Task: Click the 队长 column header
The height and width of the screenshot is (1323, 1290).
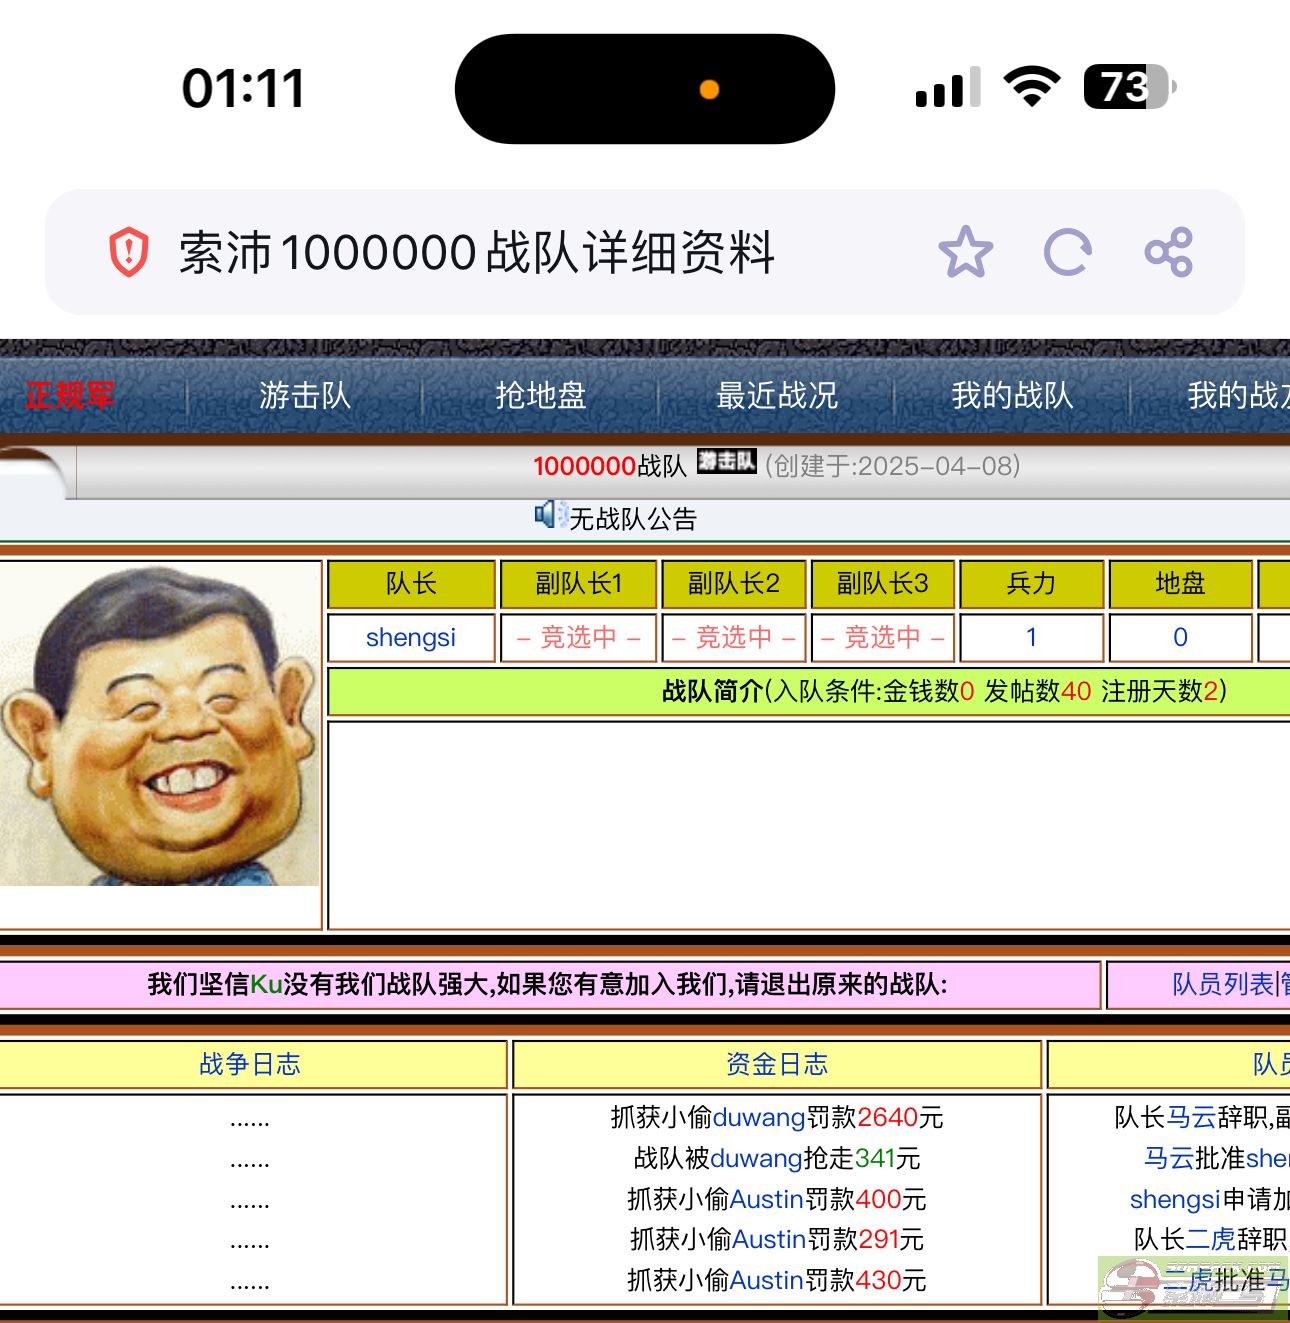Action: point(411,583)
